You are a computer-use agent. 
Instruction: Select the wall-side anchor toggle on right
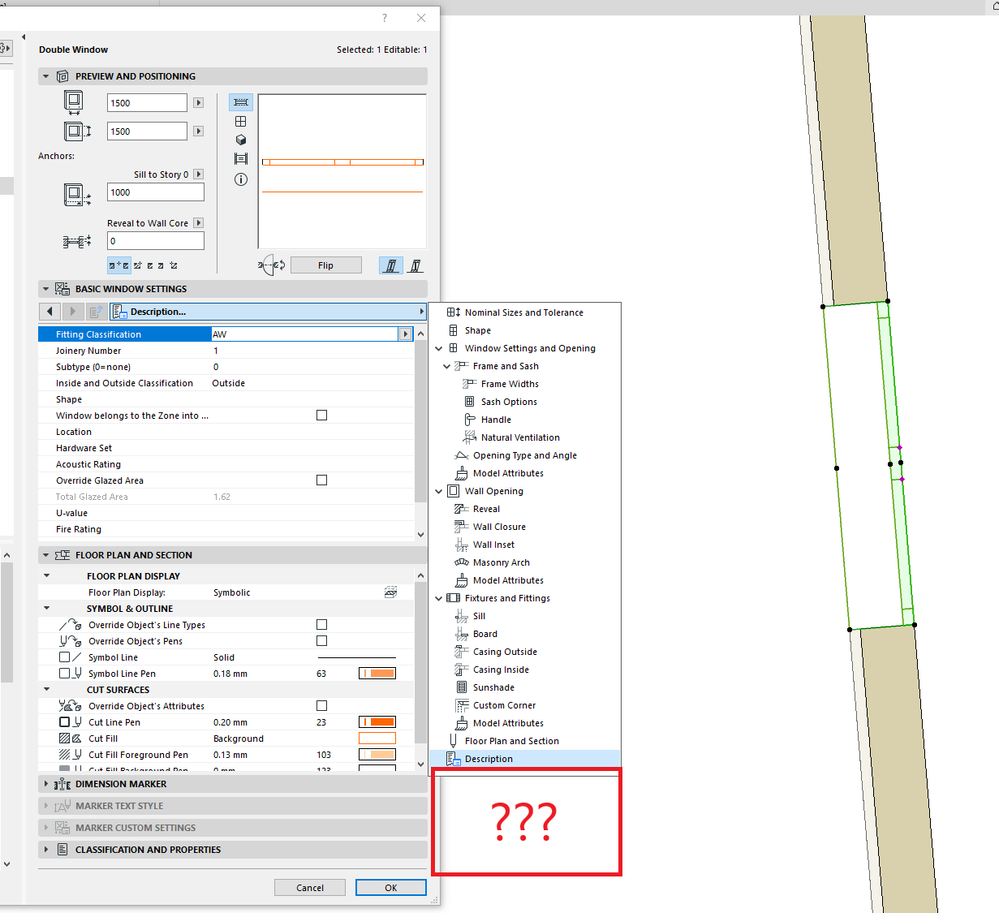[415, 266]
